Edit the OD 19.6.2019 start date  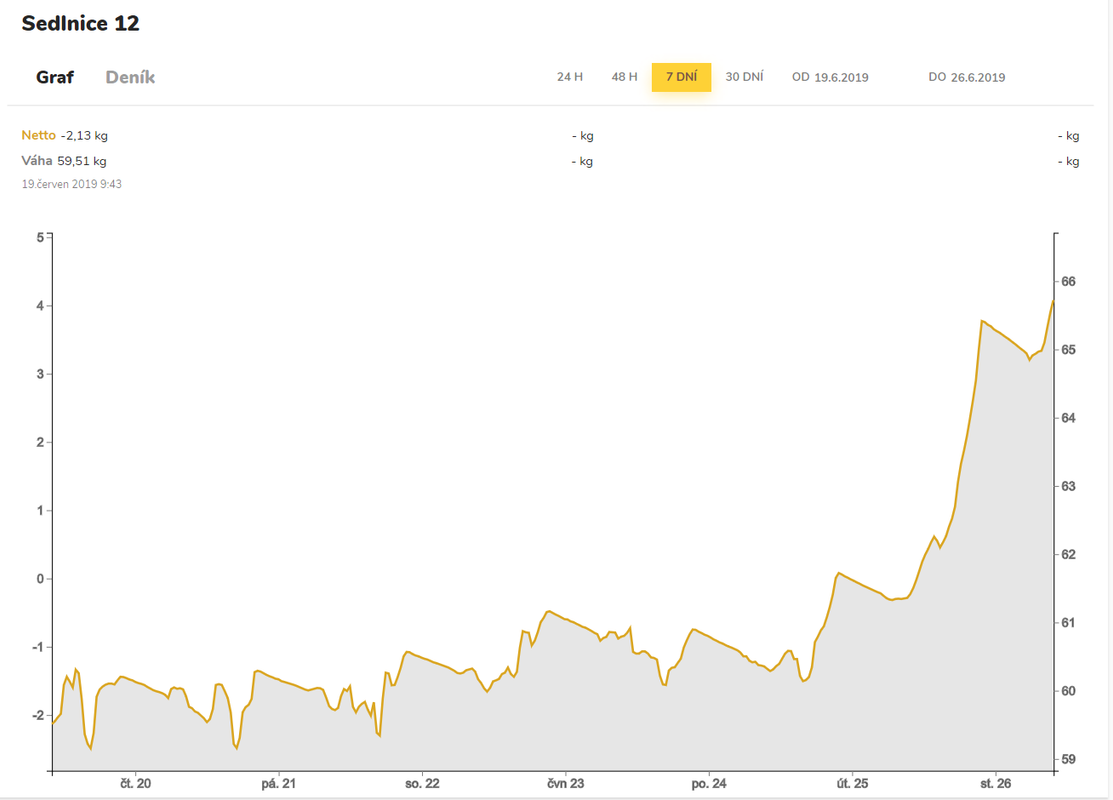coord(830,77)
